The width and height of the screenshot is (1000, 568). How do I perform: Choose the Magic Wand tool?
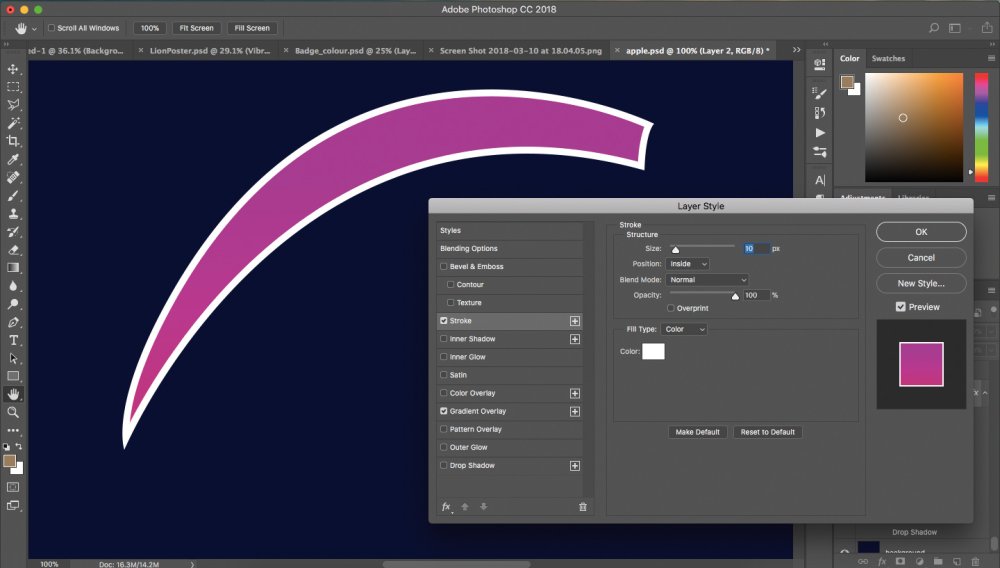pos(13,123)
